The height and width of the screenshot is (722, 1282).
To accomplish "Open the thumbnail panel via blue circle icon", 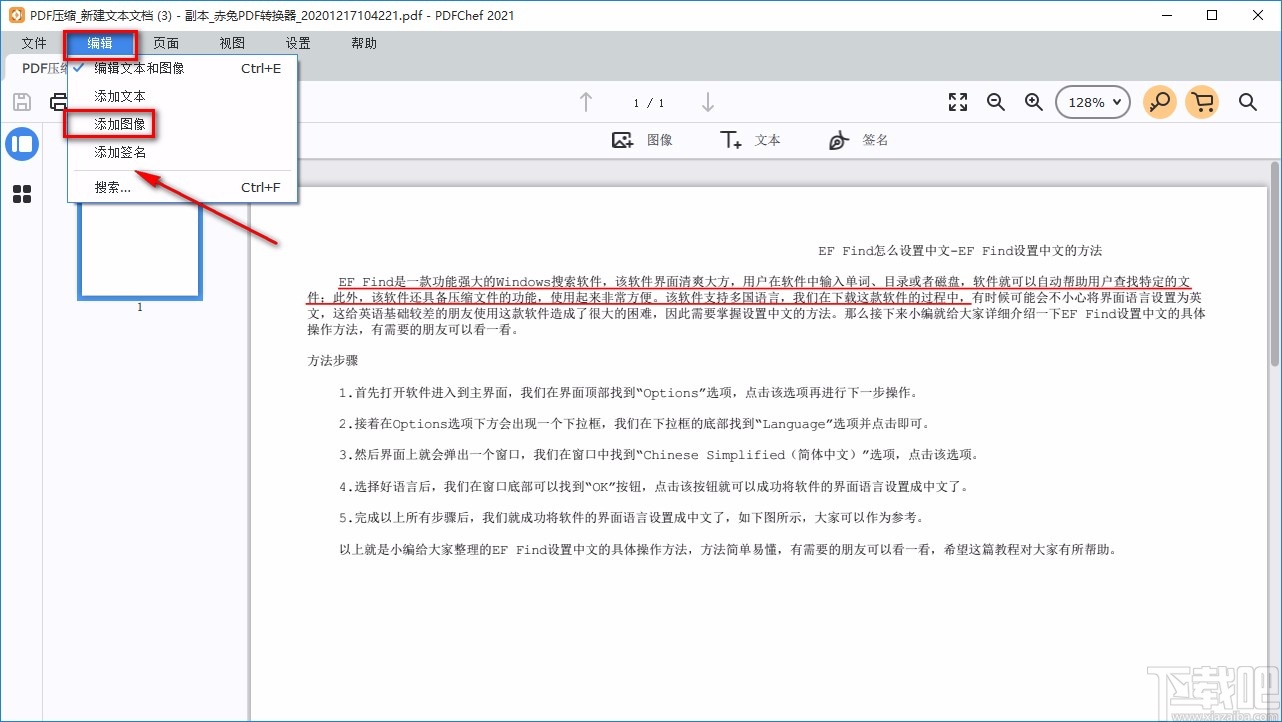I will tap(22, 144).
